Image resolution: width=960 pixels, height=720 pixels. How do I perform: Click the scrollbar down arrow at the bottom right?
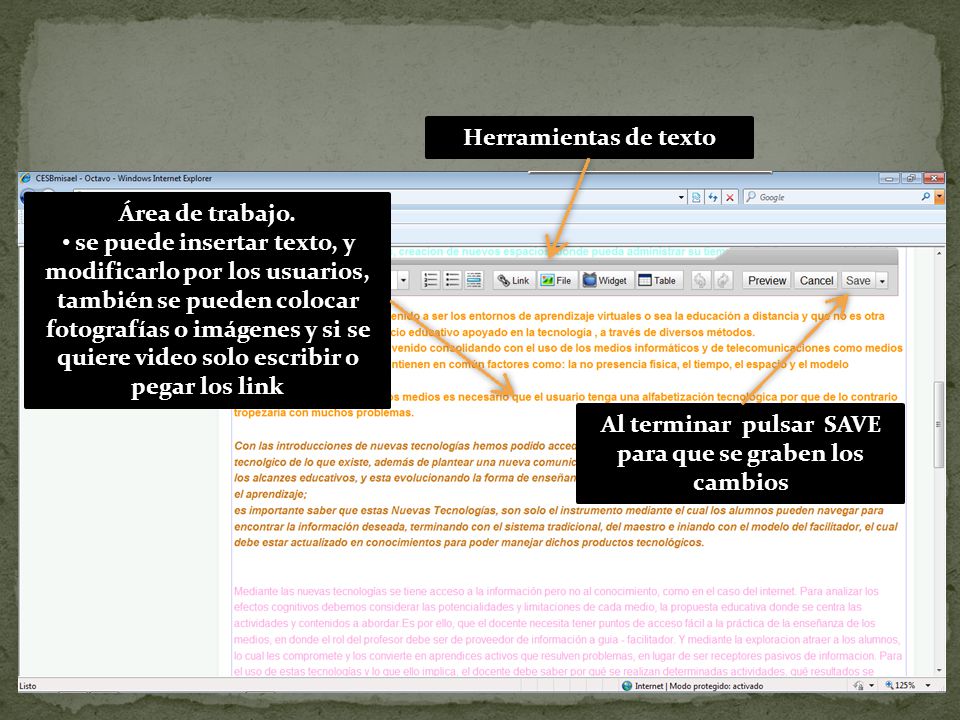939,670
